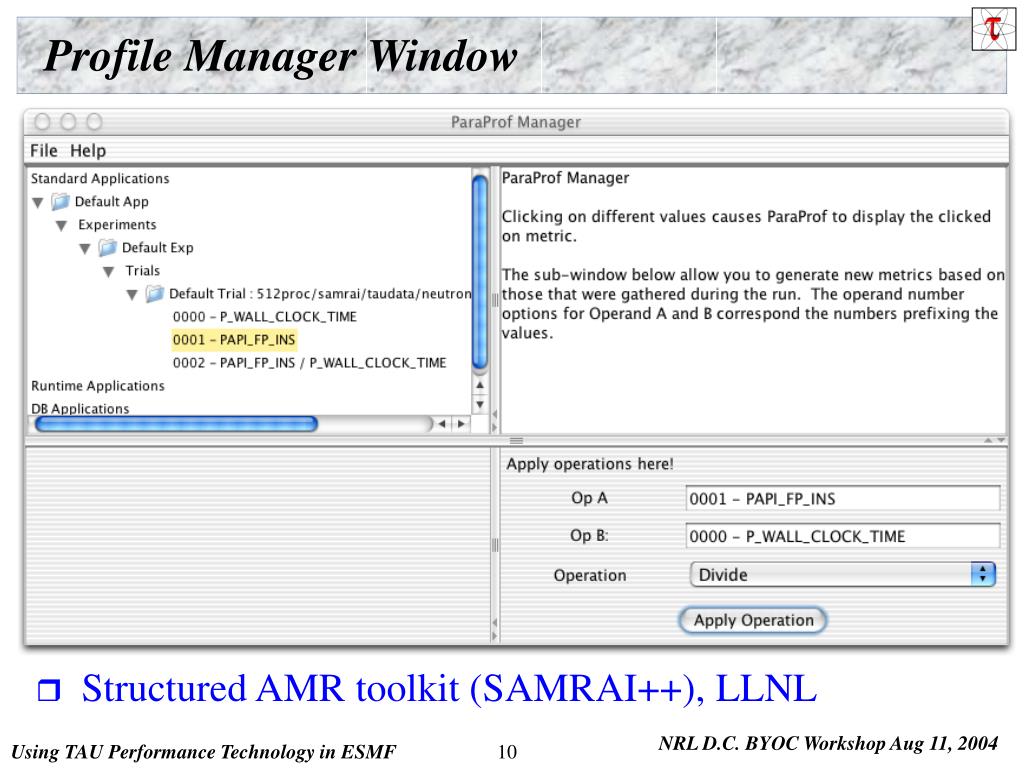The height and width of the screenshot is (768, 1024).
Task: Open the Help menu
Action: point(88,151)
